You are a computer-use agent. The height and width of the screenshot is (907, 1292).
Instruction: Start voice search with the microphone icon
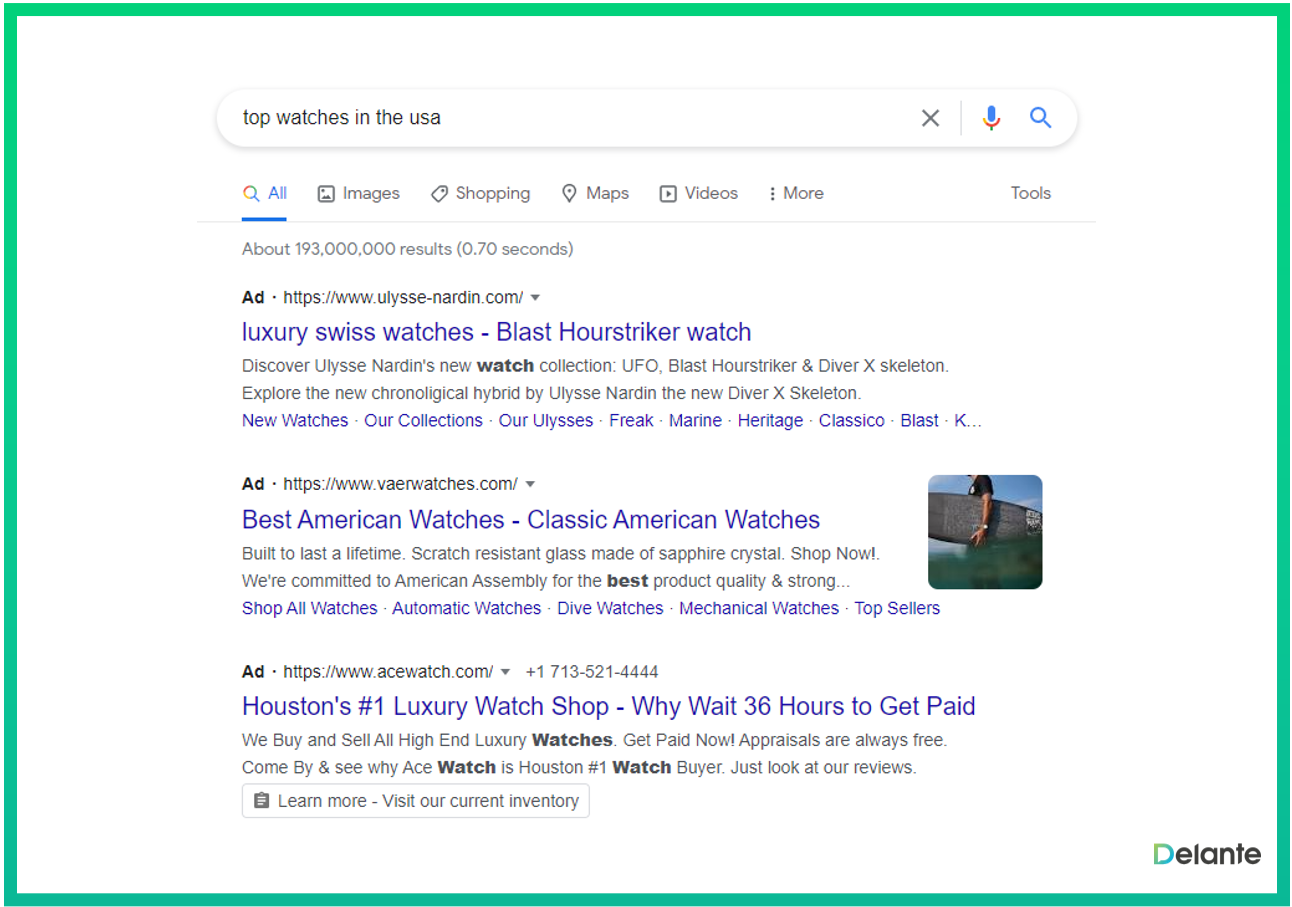click(x=991, y=118)
